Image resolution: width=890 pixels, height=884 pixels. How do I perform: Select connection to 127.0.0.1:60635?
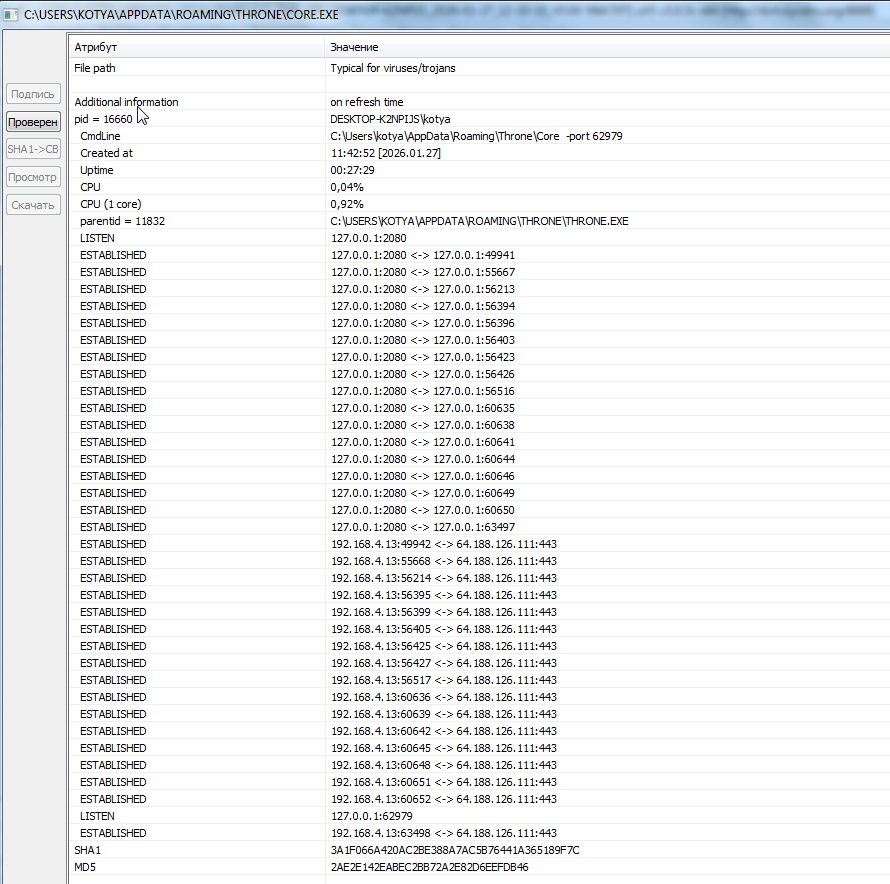(x=423, y=408)
